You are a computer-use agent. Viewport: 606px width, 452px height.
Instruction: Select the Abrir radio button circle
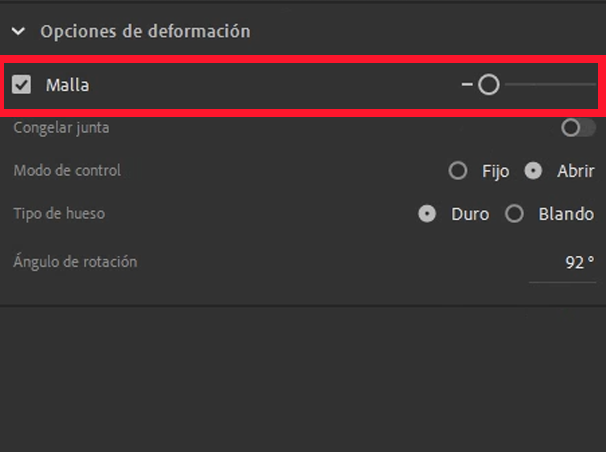pyautogui.click(x=534, y=171)
